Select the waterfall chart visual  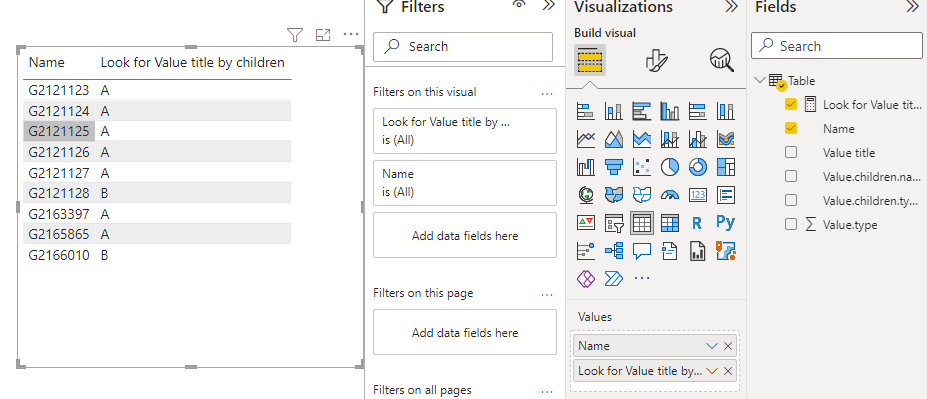[585, 167]
